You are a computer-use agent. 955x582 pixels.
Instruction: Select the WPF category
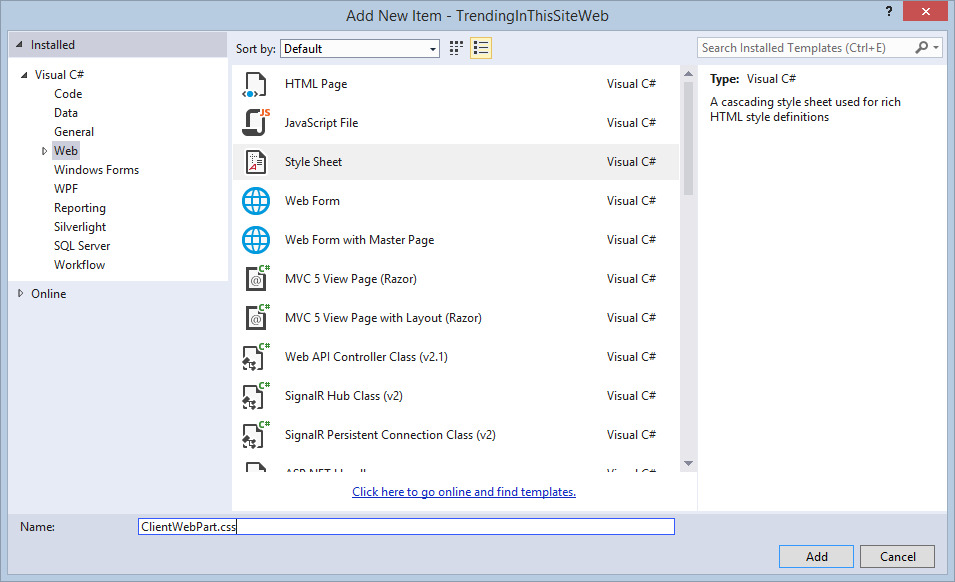[x=66, y=189]
